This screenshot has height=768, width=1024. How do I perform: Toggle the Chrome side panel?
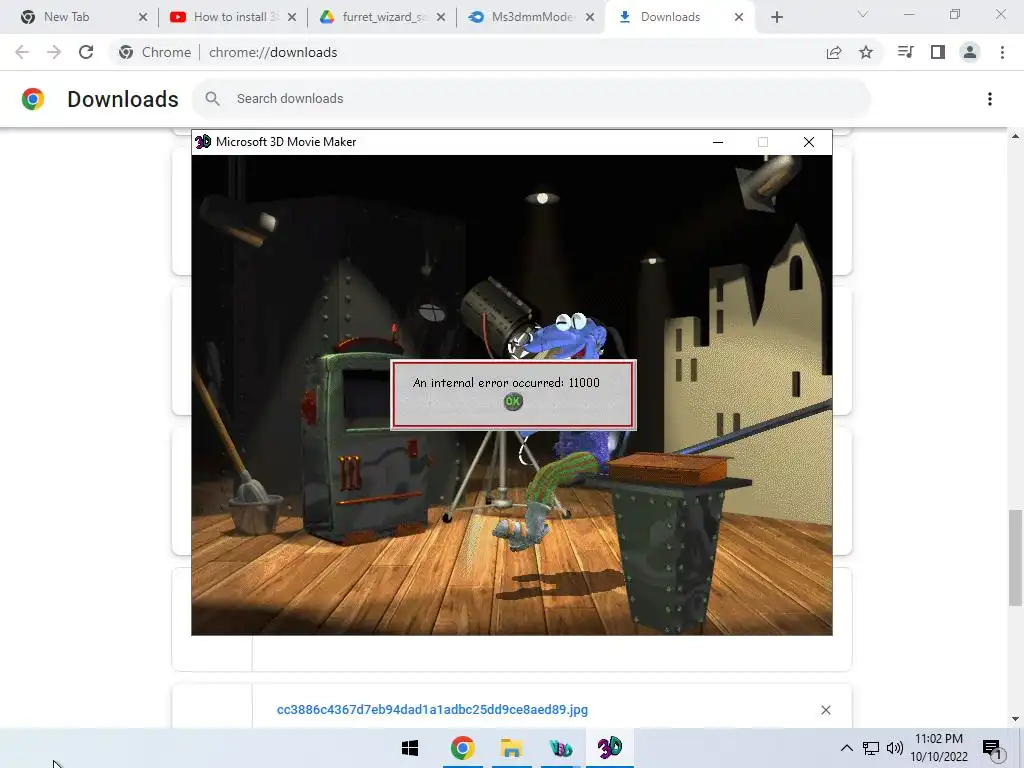coord(938,52)
